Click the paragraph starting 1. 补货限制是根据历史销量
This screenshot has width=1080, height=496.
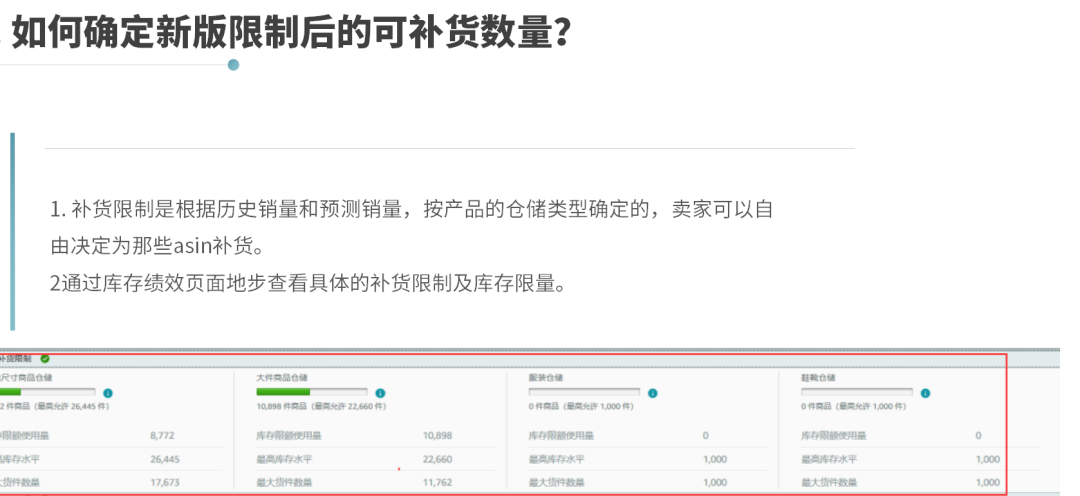pos(411,227)
